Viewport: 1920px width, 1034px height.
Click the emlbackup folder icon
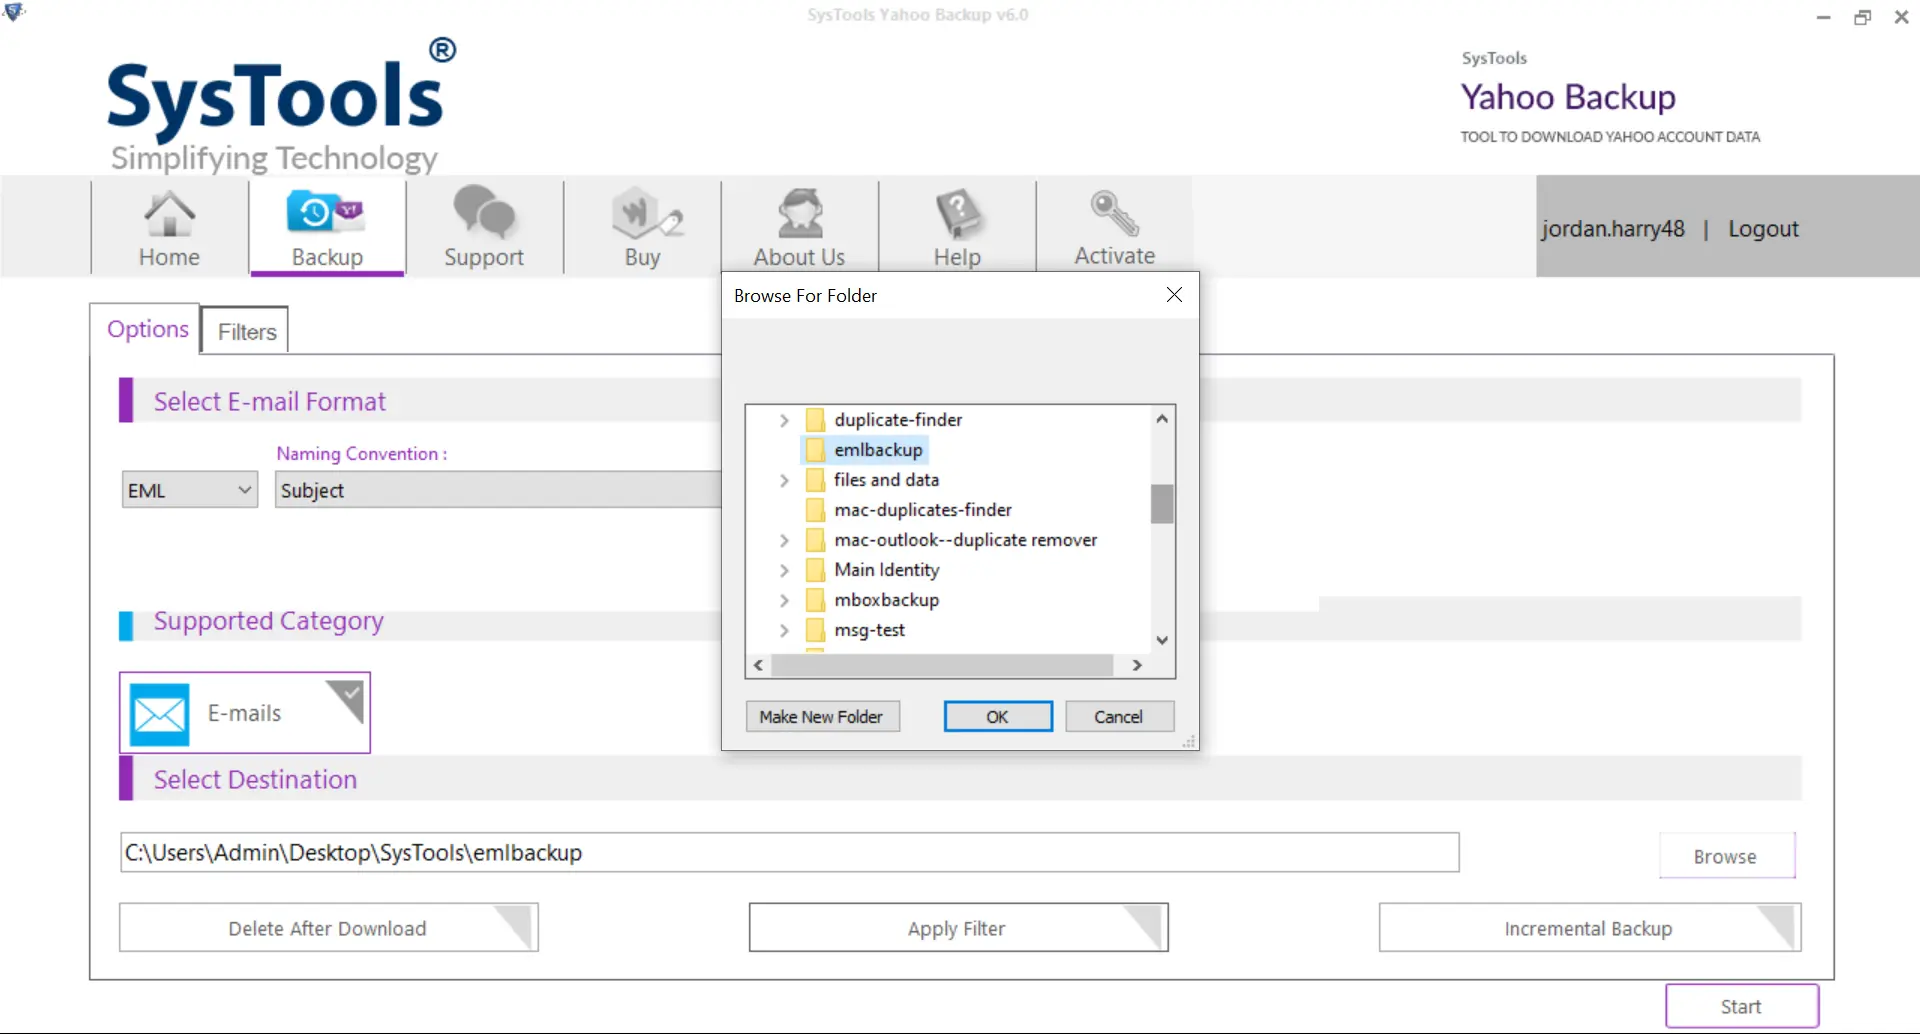816,450
